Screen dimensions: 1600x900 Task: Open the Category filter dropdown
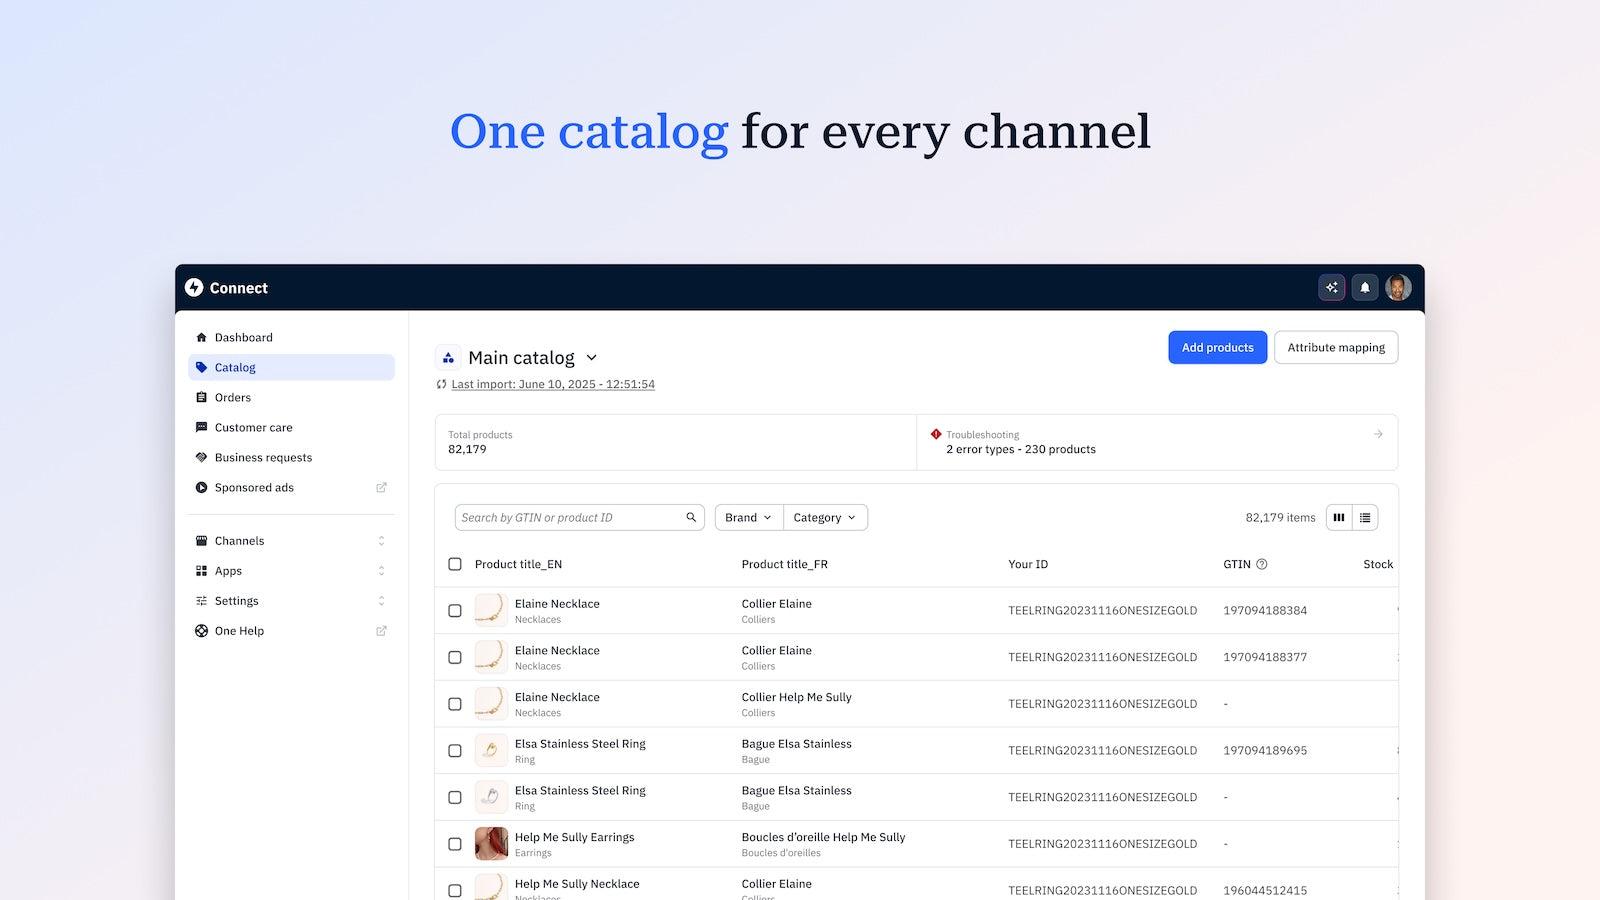[825, 517]
